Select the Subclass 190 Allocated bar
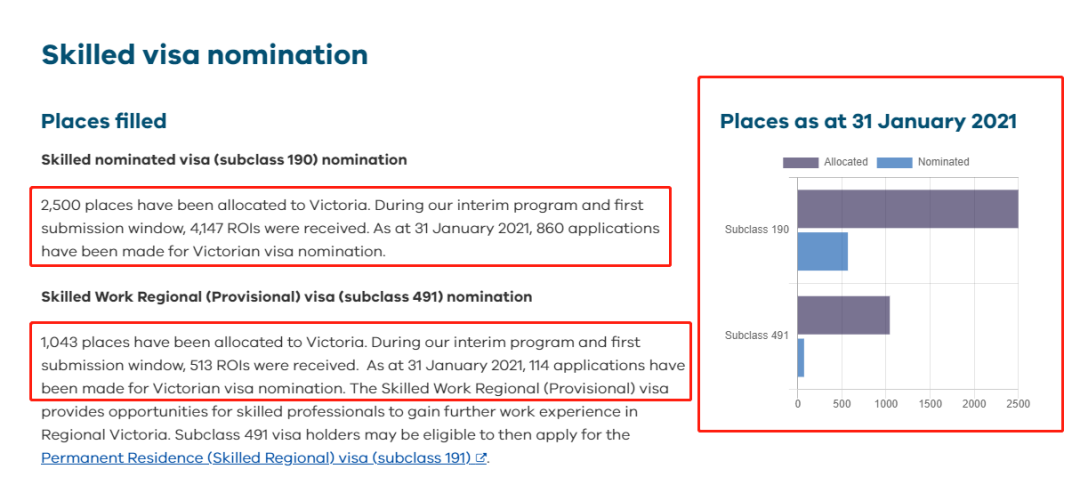The height and width of the screenshot is (477, 1080). 908,209
